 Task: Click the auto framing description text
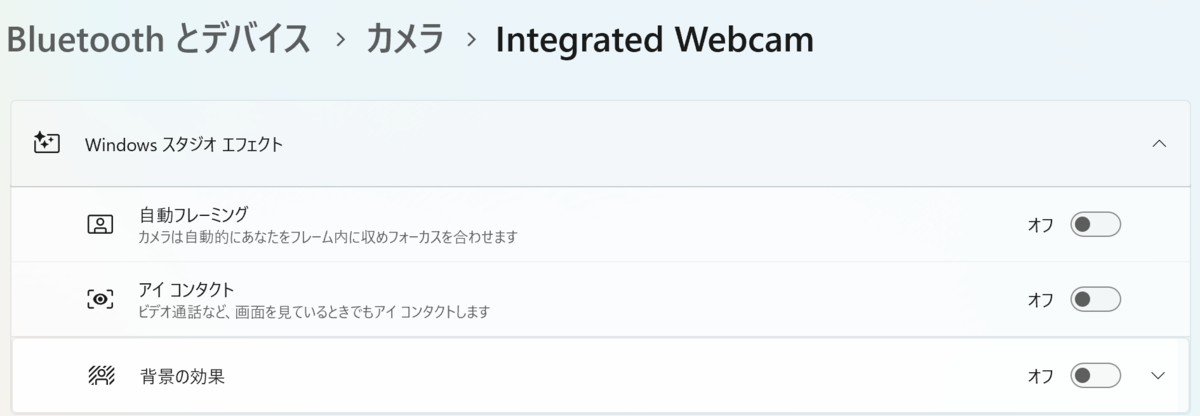(328, 237)
